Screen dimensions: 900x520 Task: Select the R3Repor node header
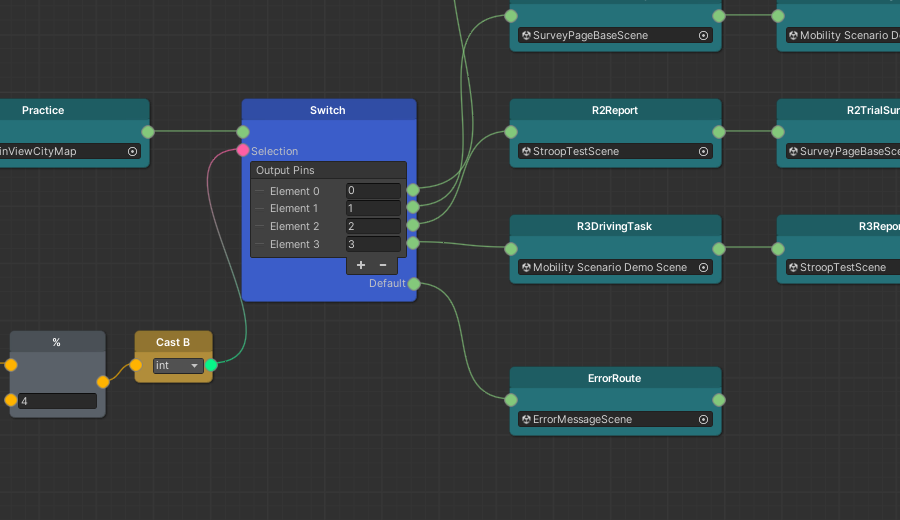(839, 226)
